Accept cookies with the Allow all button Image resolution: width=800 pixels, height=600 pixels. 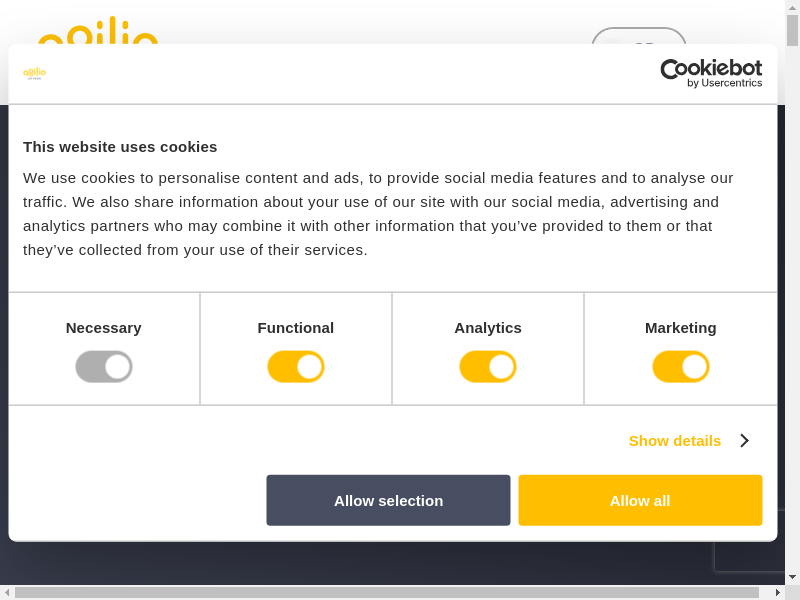[x=640, y=500]
